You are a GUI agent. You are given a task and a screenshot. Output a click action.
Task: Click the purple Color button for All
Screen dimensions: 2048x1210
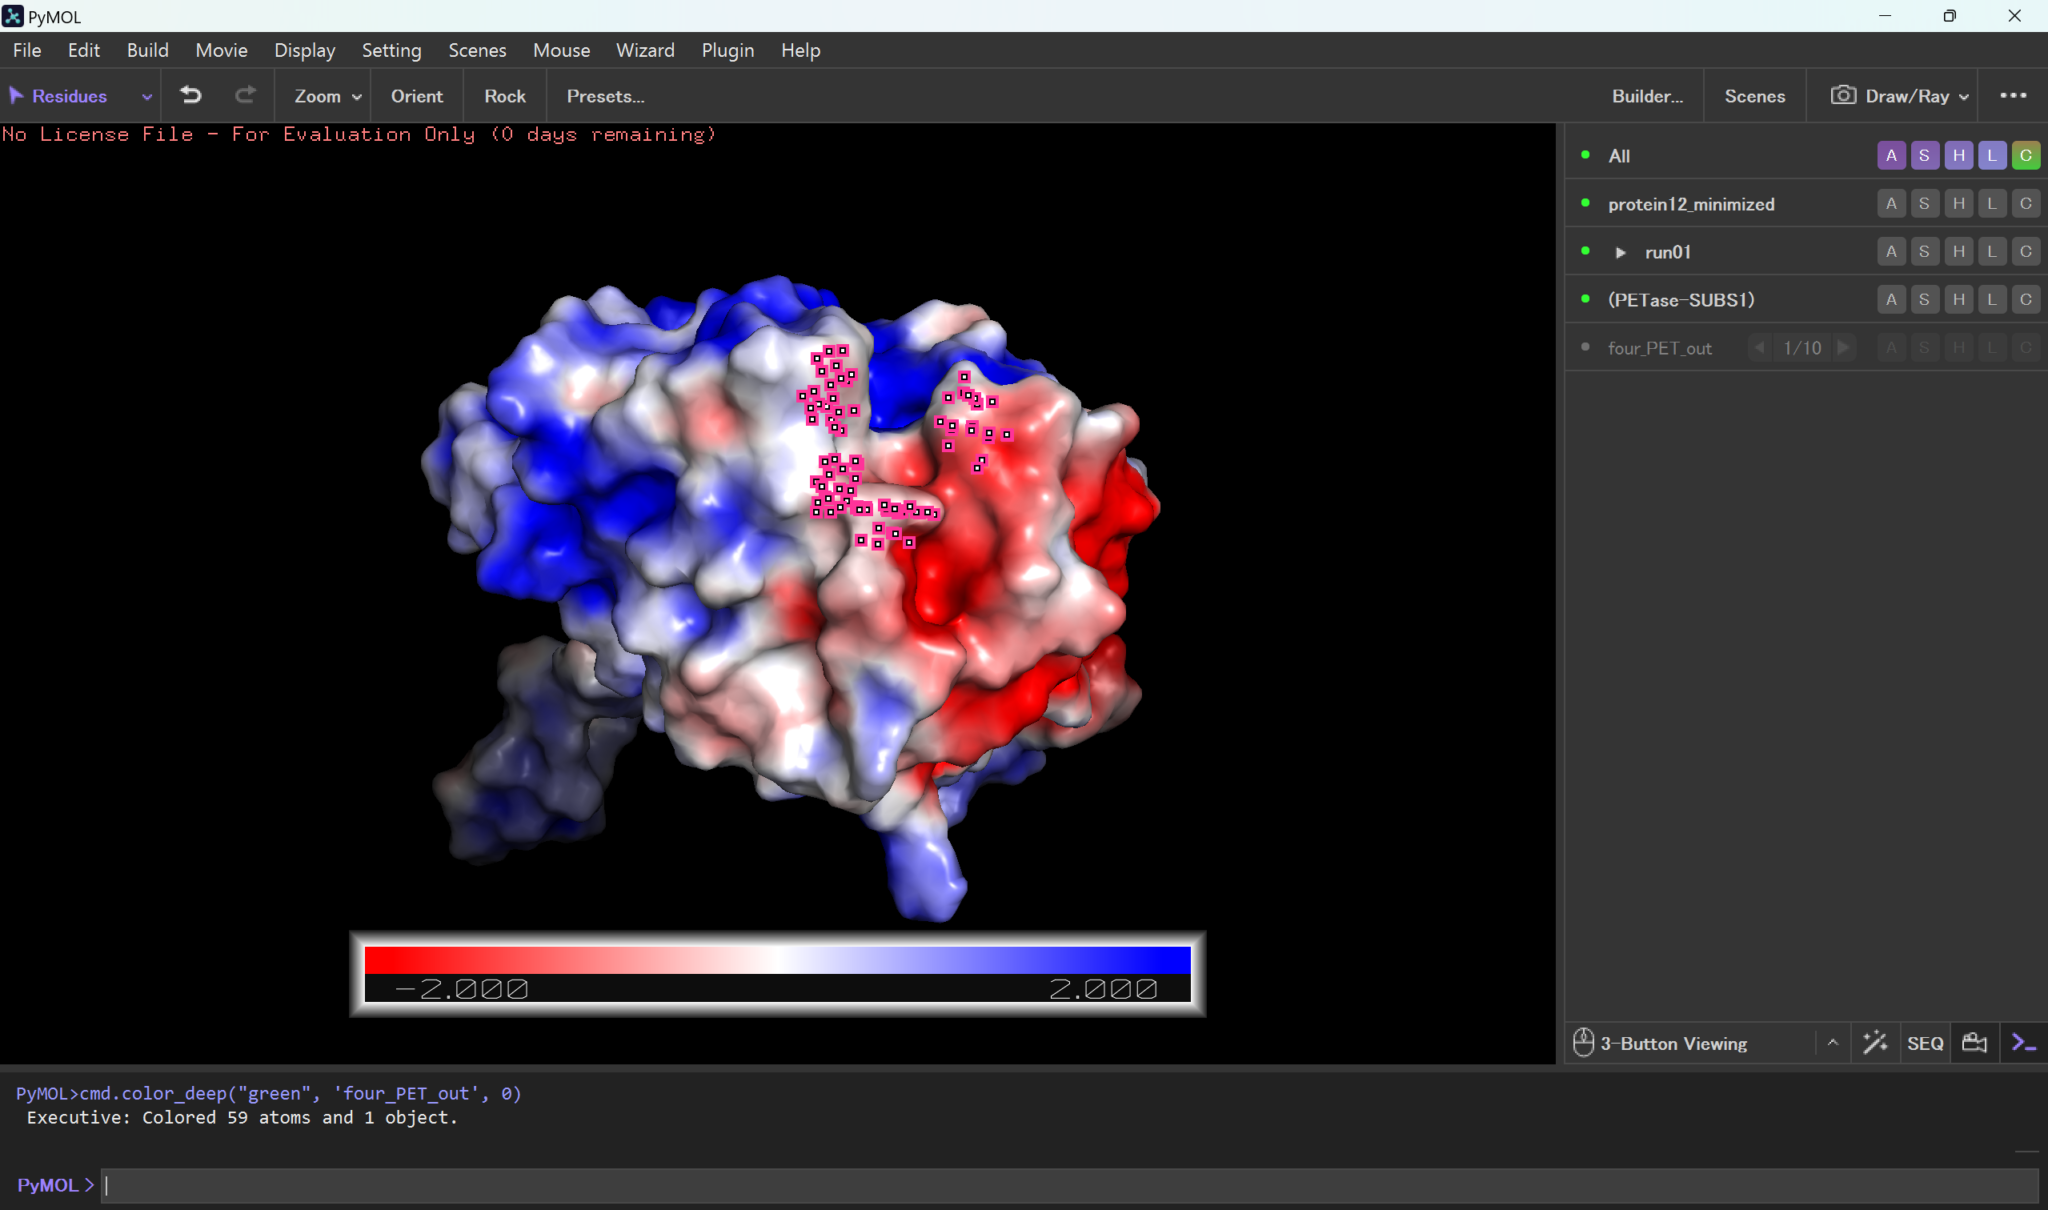point(2026,155)
